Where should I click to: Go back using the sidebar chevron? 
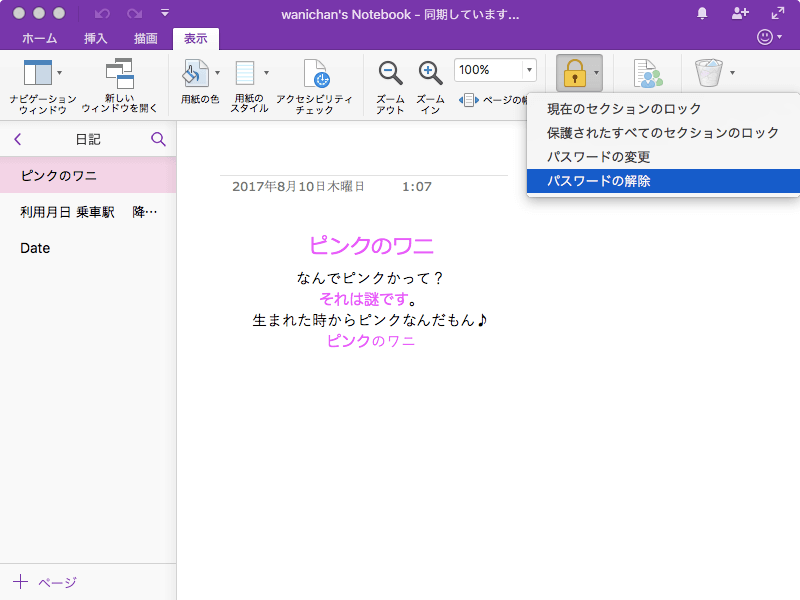[17, 139]
